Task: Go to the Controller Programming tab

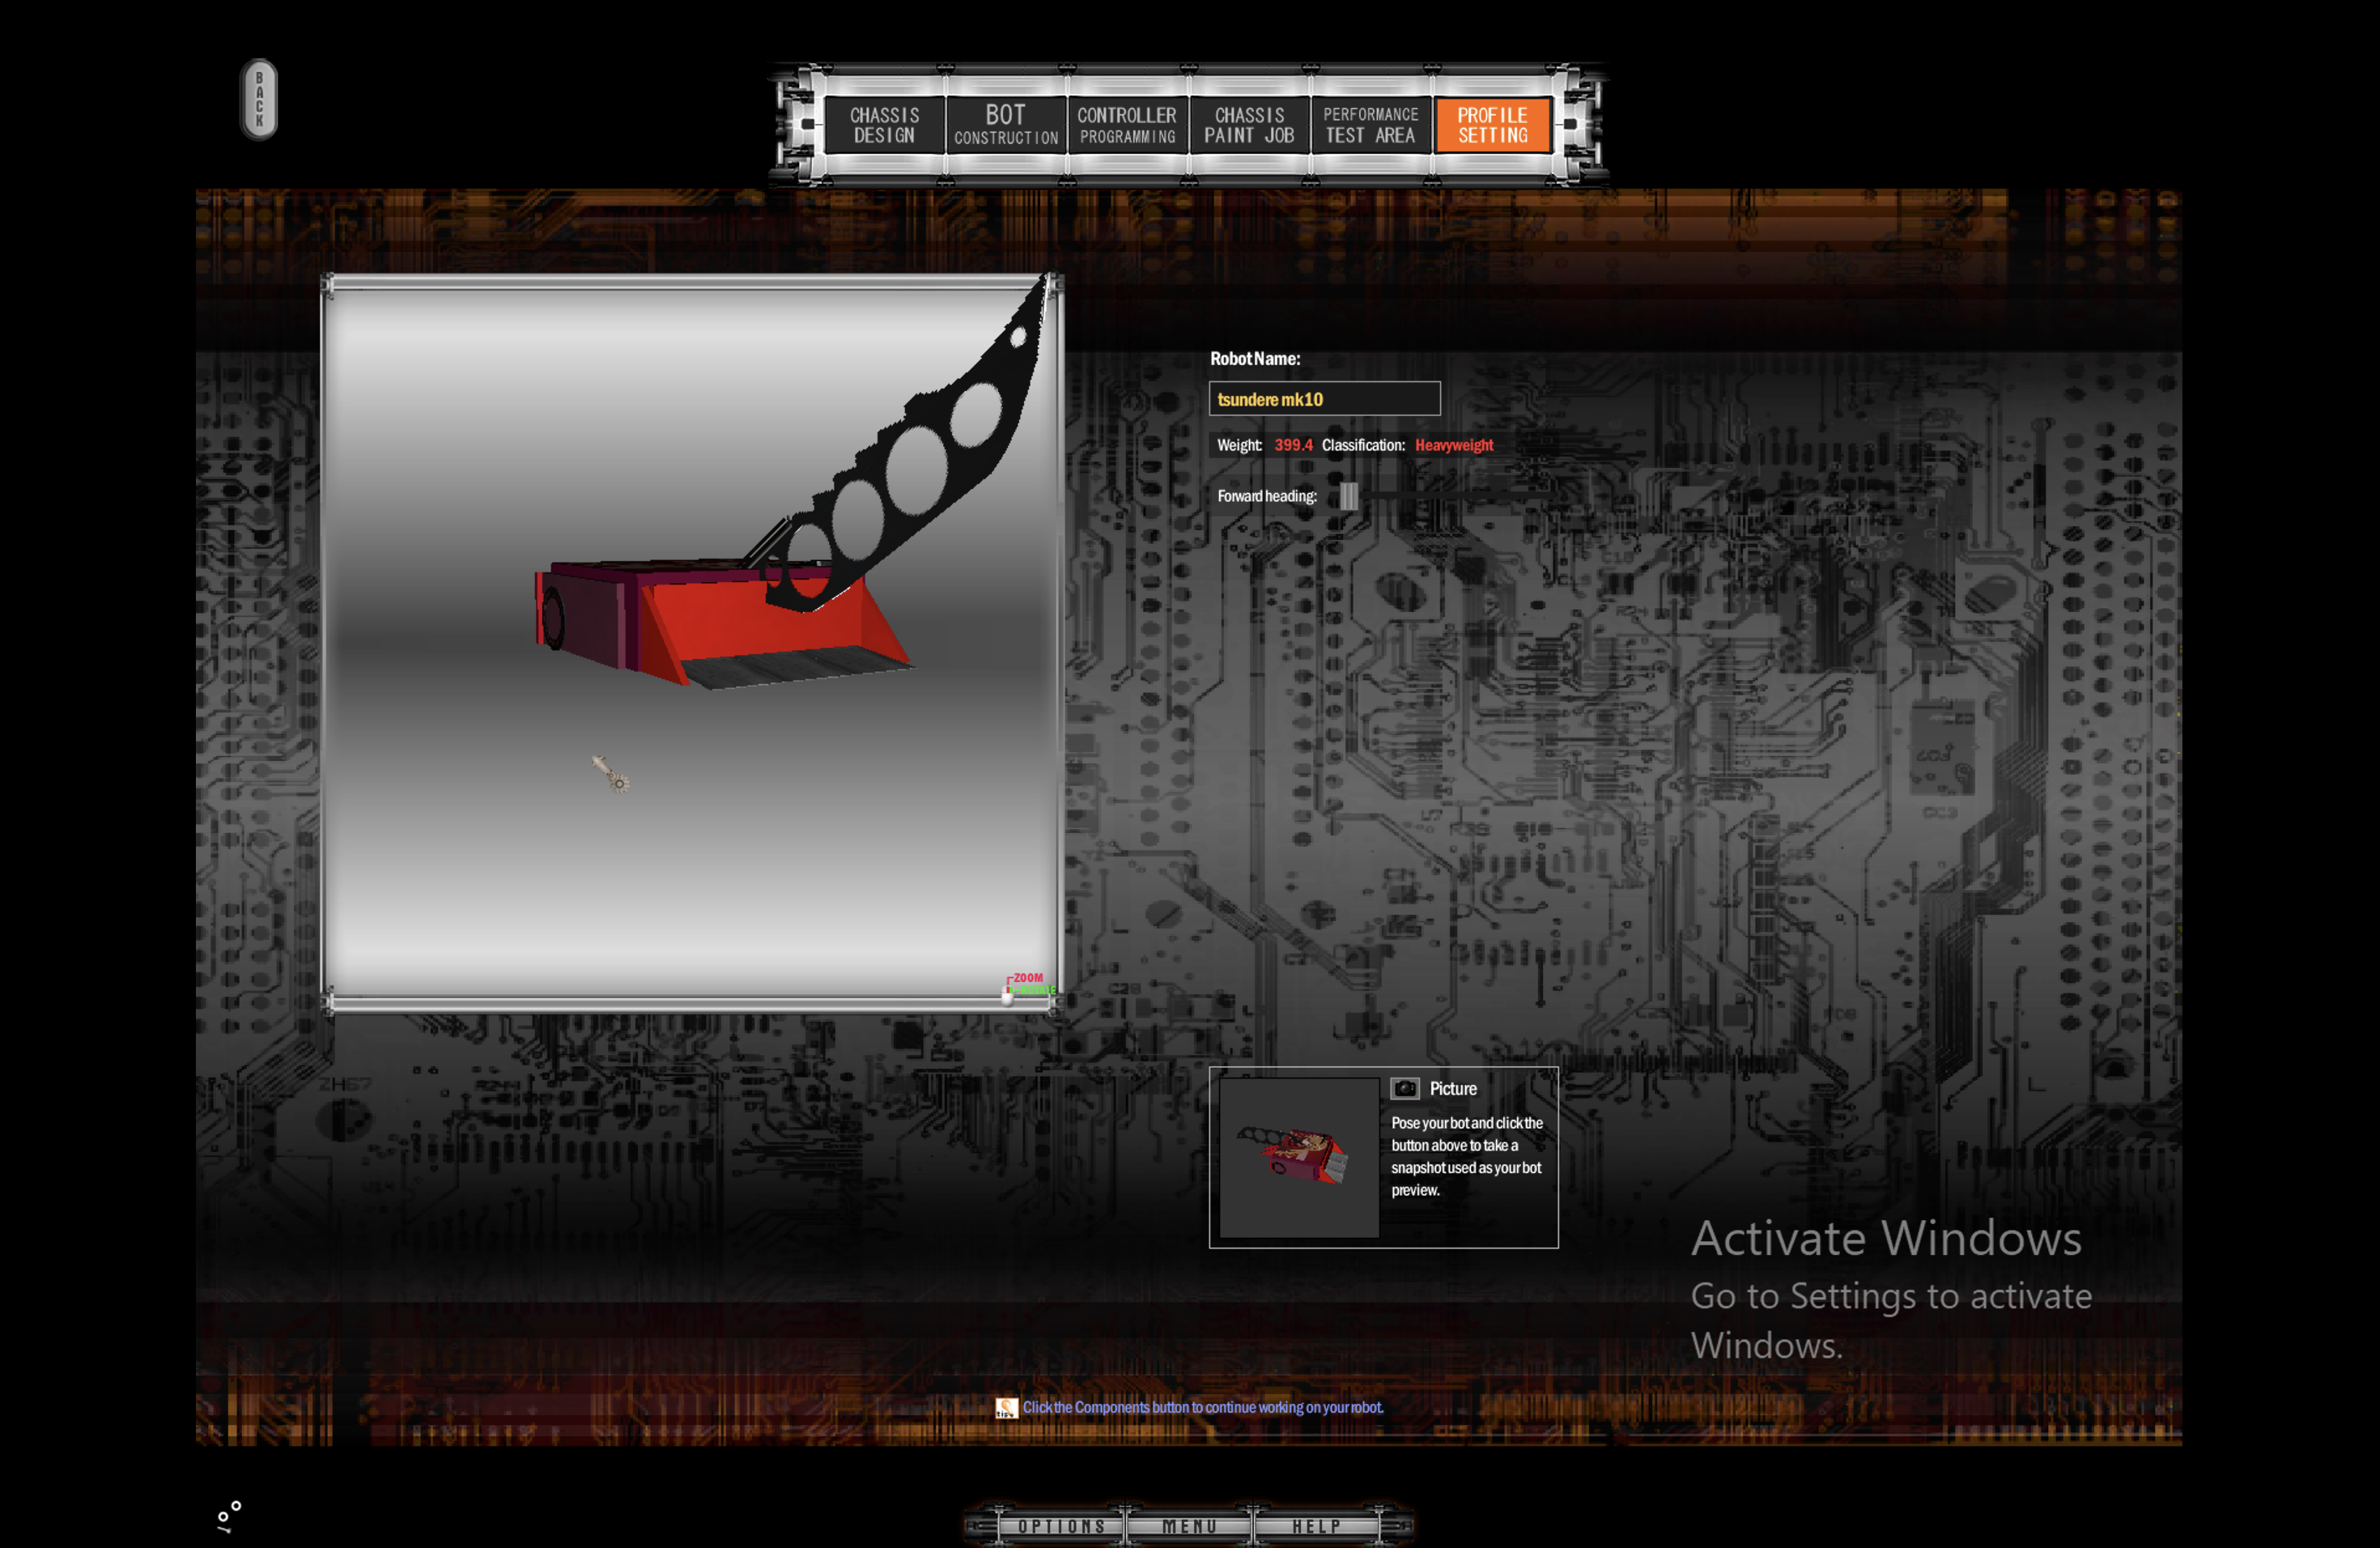Action: [1127, 125]
